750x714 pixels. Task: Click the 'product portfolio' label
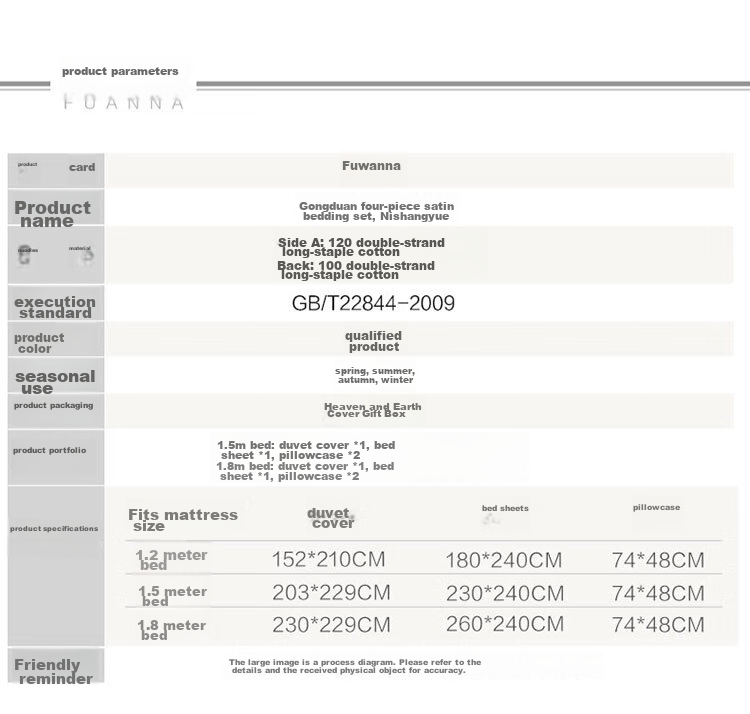click(50, 450)
